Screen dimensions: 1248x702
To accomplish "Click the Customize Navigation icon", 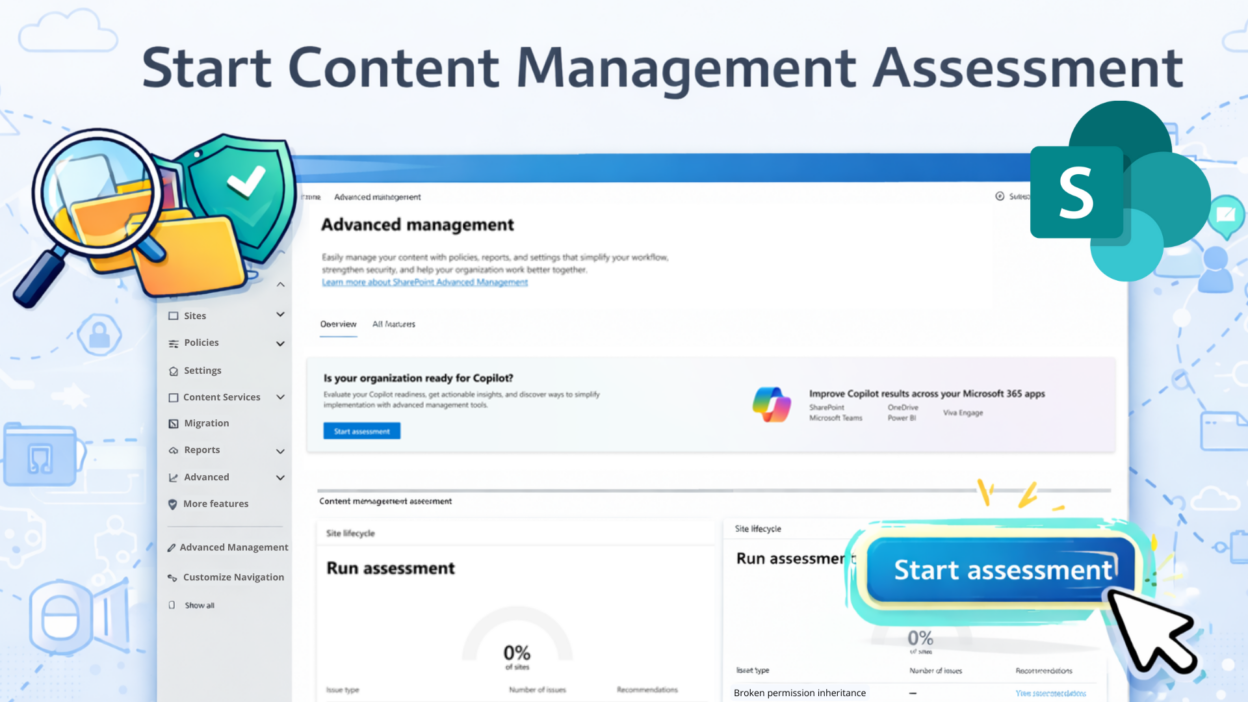I will [x=172, y=578].
